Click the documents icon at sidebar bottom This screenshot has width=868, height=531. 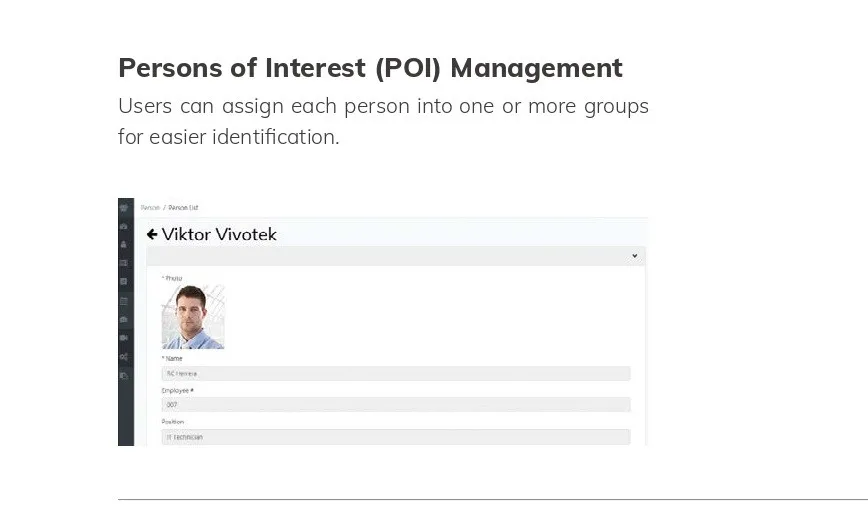click(124, 376)
